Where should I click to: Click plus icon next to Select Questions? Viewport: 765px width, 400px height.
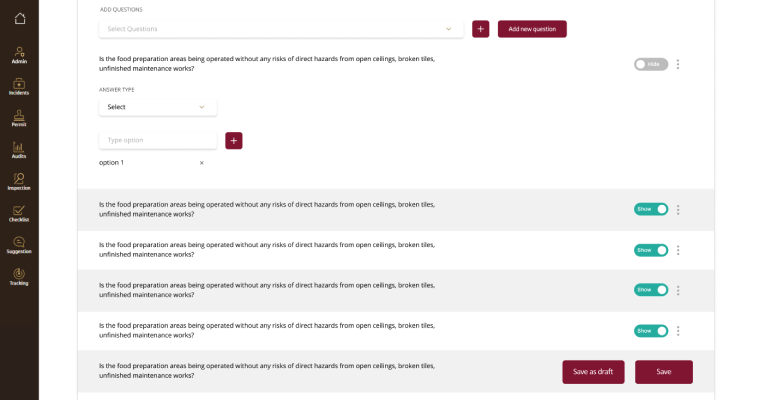click(481, 29)
